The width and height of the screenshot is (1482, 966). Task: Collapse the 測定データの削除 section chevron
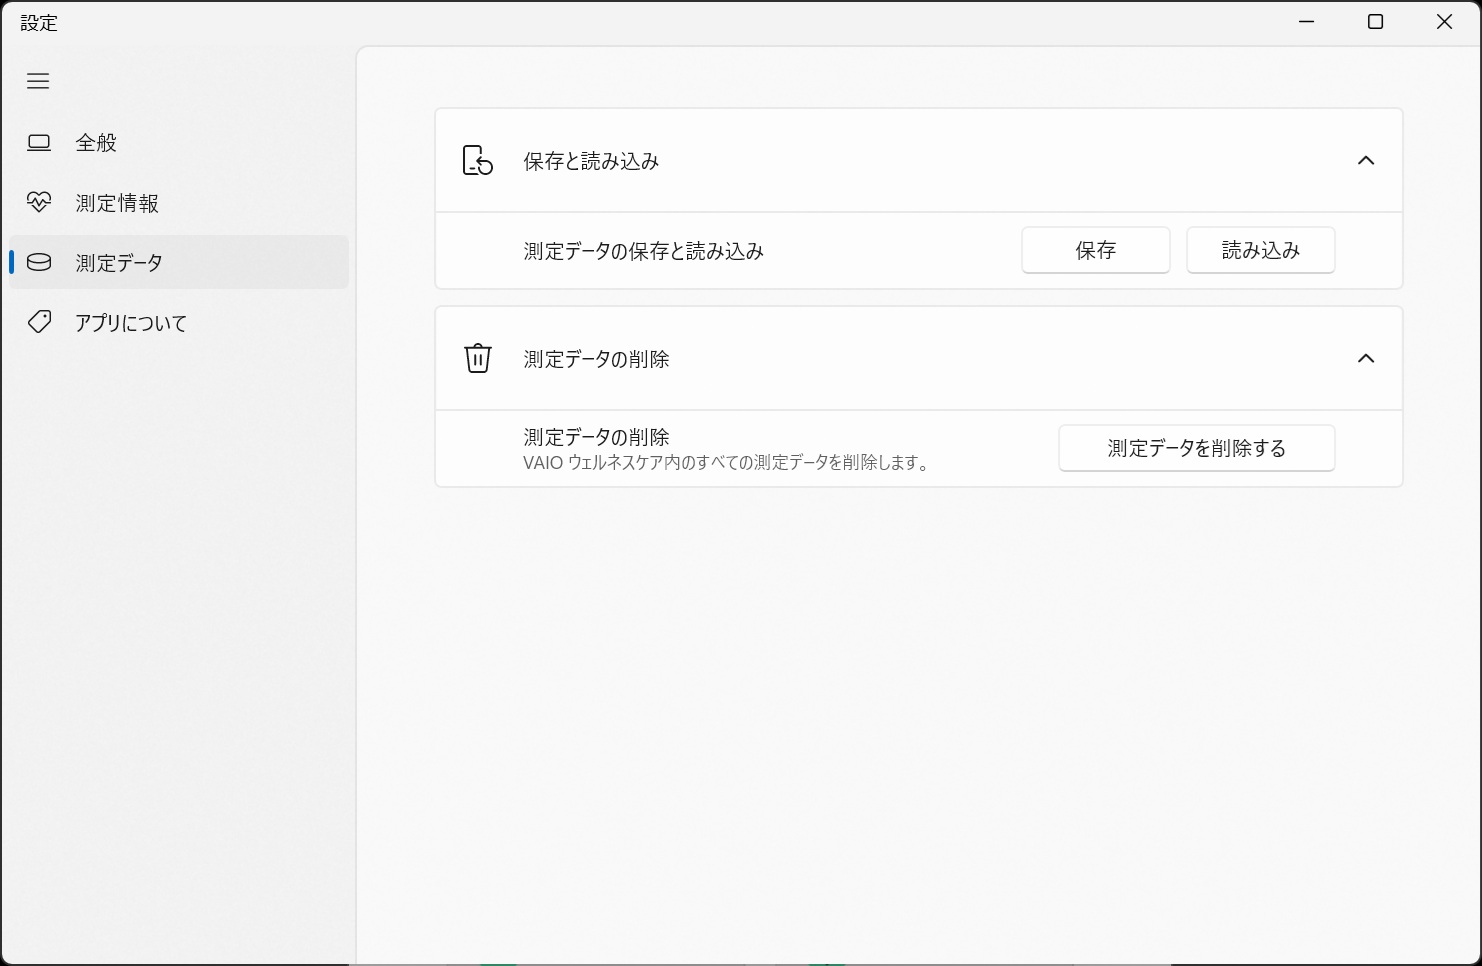tap(1366, 358)
